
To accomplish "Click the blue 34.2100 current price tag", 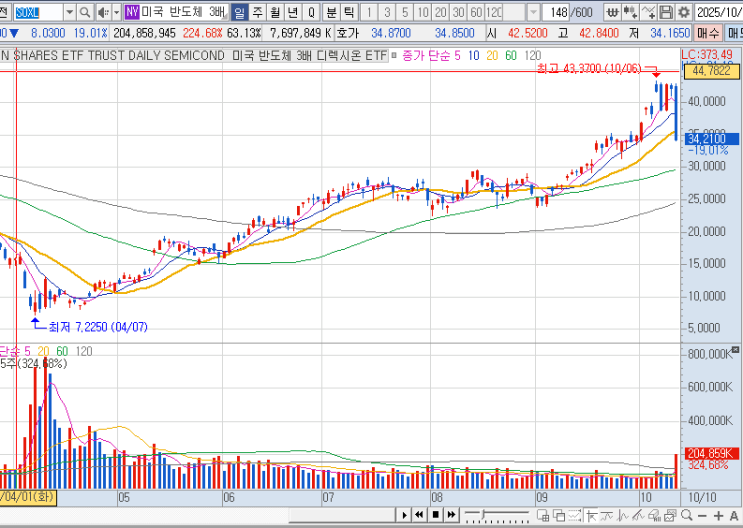I will click(711, 139).
